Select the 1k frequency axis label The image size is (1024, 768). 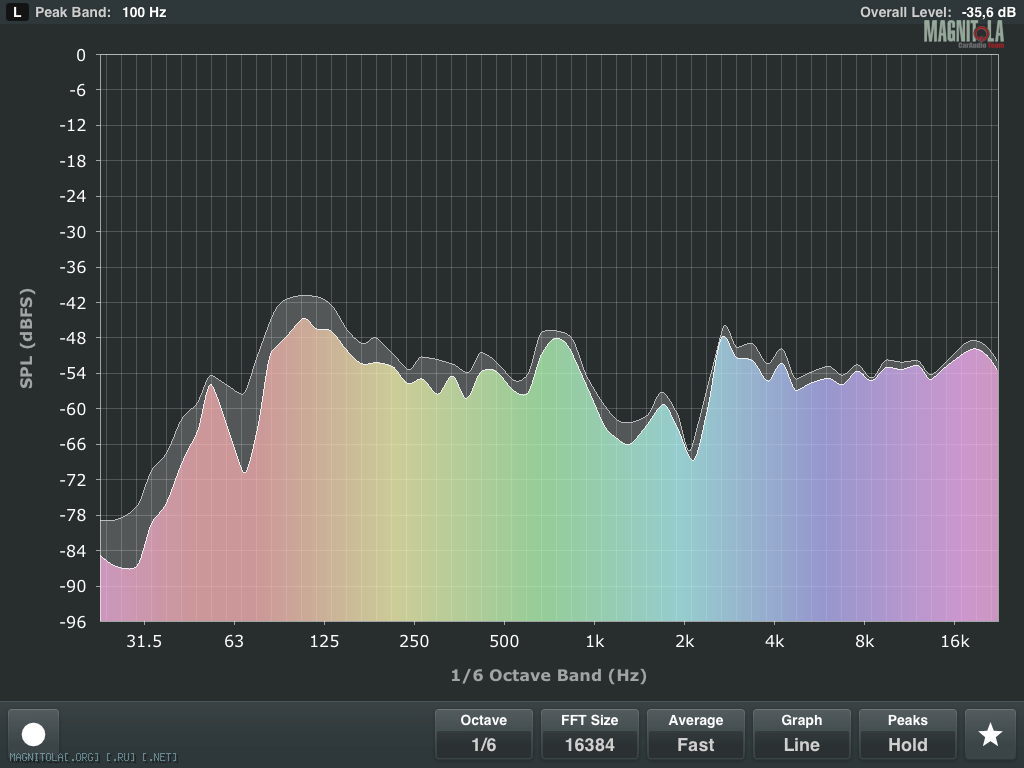[594, 641]
